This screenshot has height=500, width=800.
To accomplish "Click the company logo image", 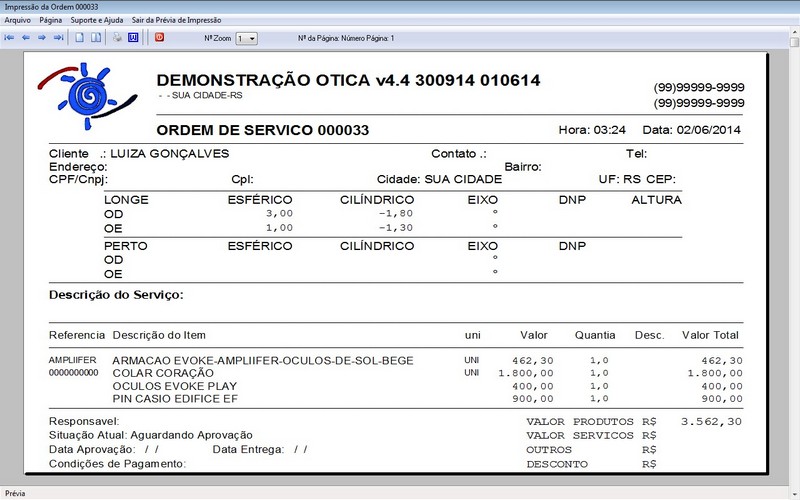I will (x=87, y=96).
